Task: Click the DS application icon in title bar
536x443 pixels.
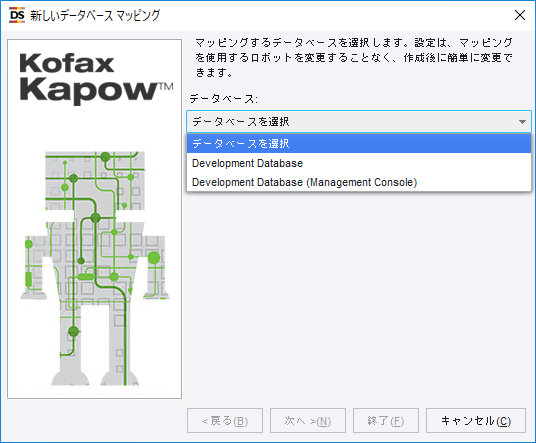Action: [x=17, y=15]
